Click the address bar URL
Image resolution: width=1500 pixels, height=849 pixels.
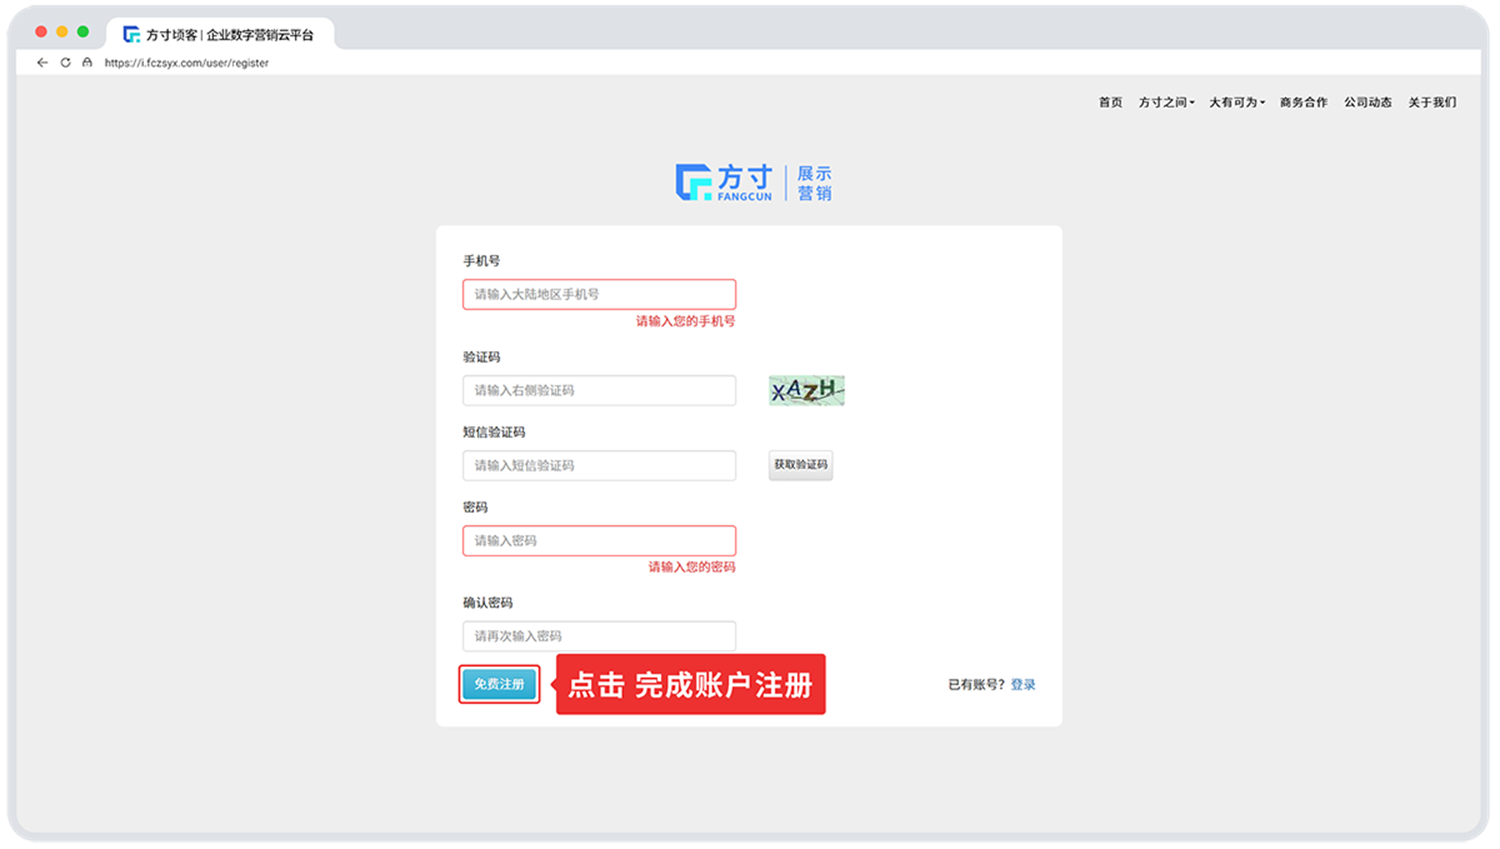187,62
